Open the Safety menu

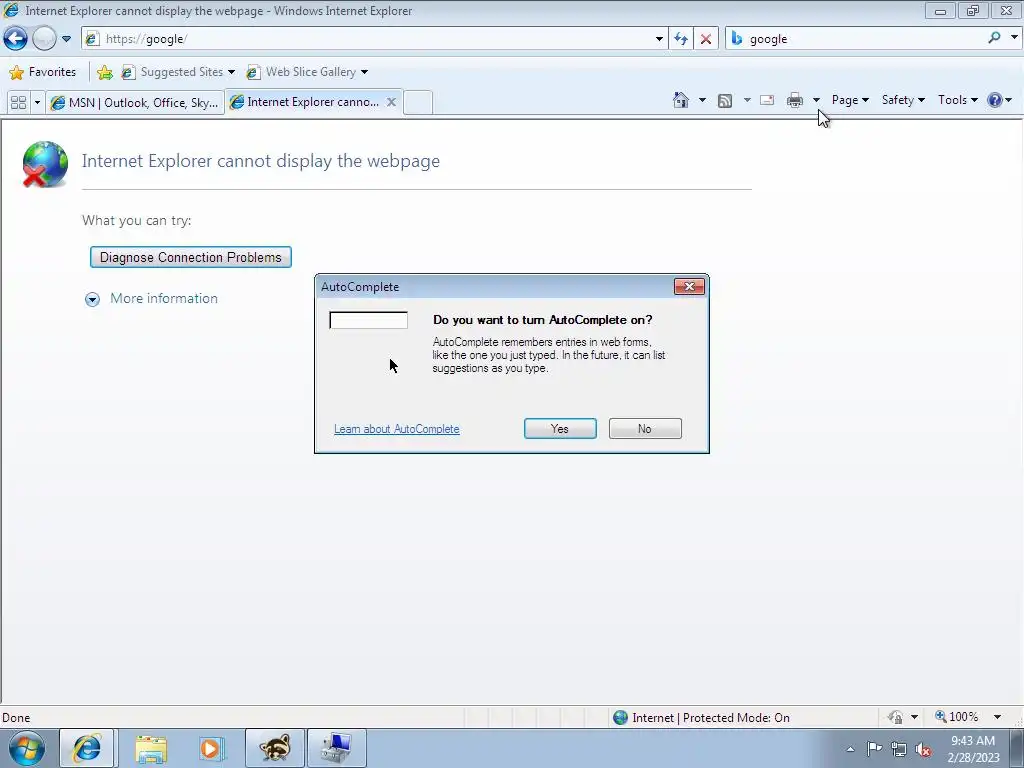point(903,100)
